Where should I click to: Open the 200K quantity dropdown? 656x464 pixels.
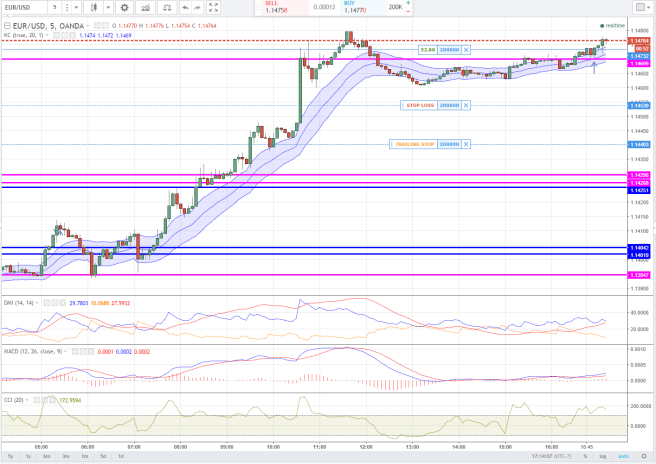tap(397, 7)
